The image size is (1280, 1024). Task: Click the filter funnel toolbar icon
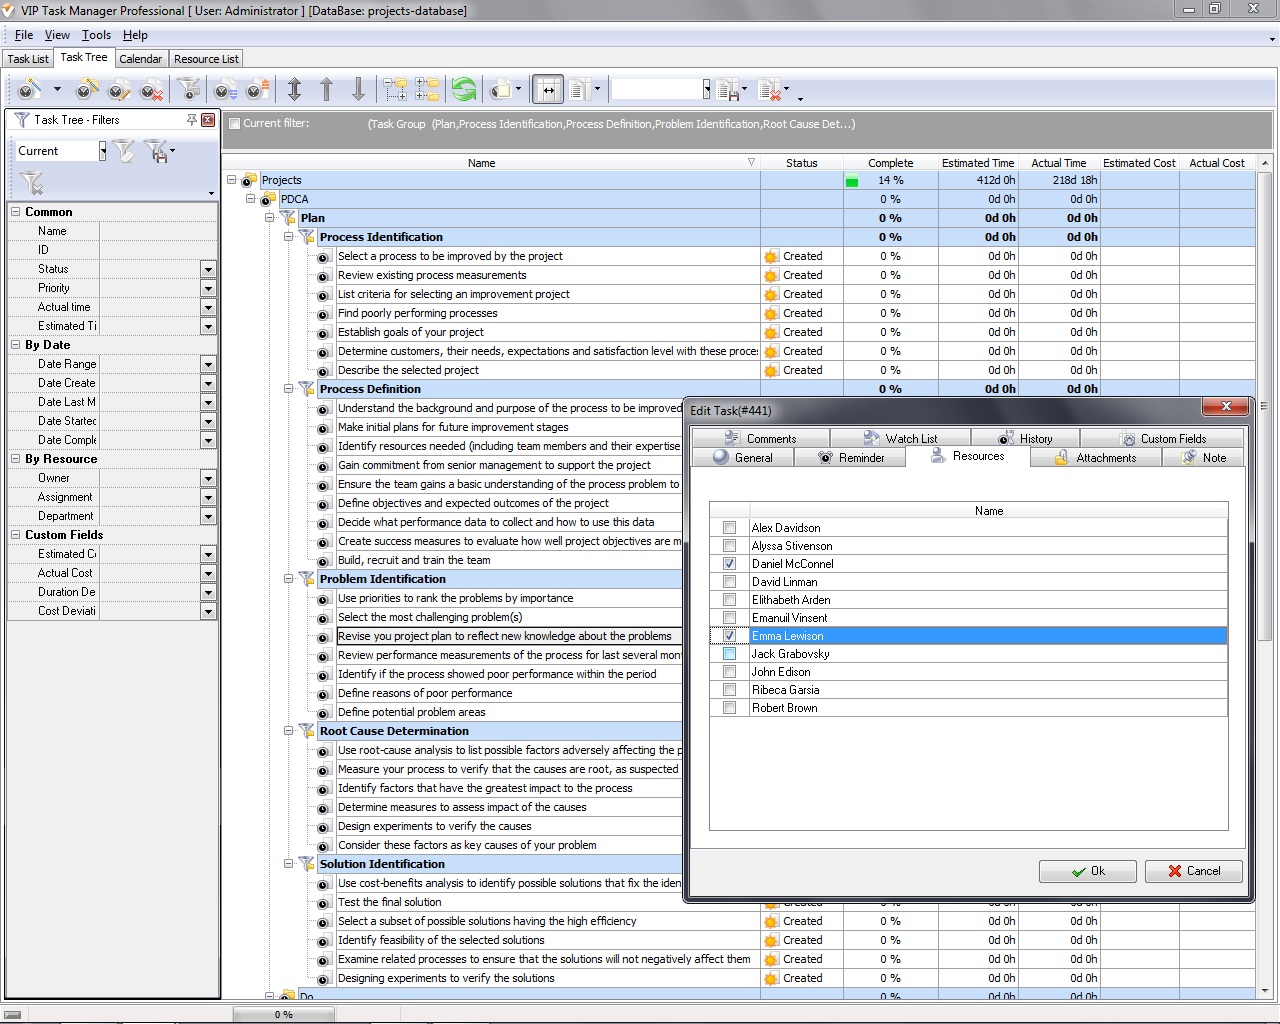[188, 91]
